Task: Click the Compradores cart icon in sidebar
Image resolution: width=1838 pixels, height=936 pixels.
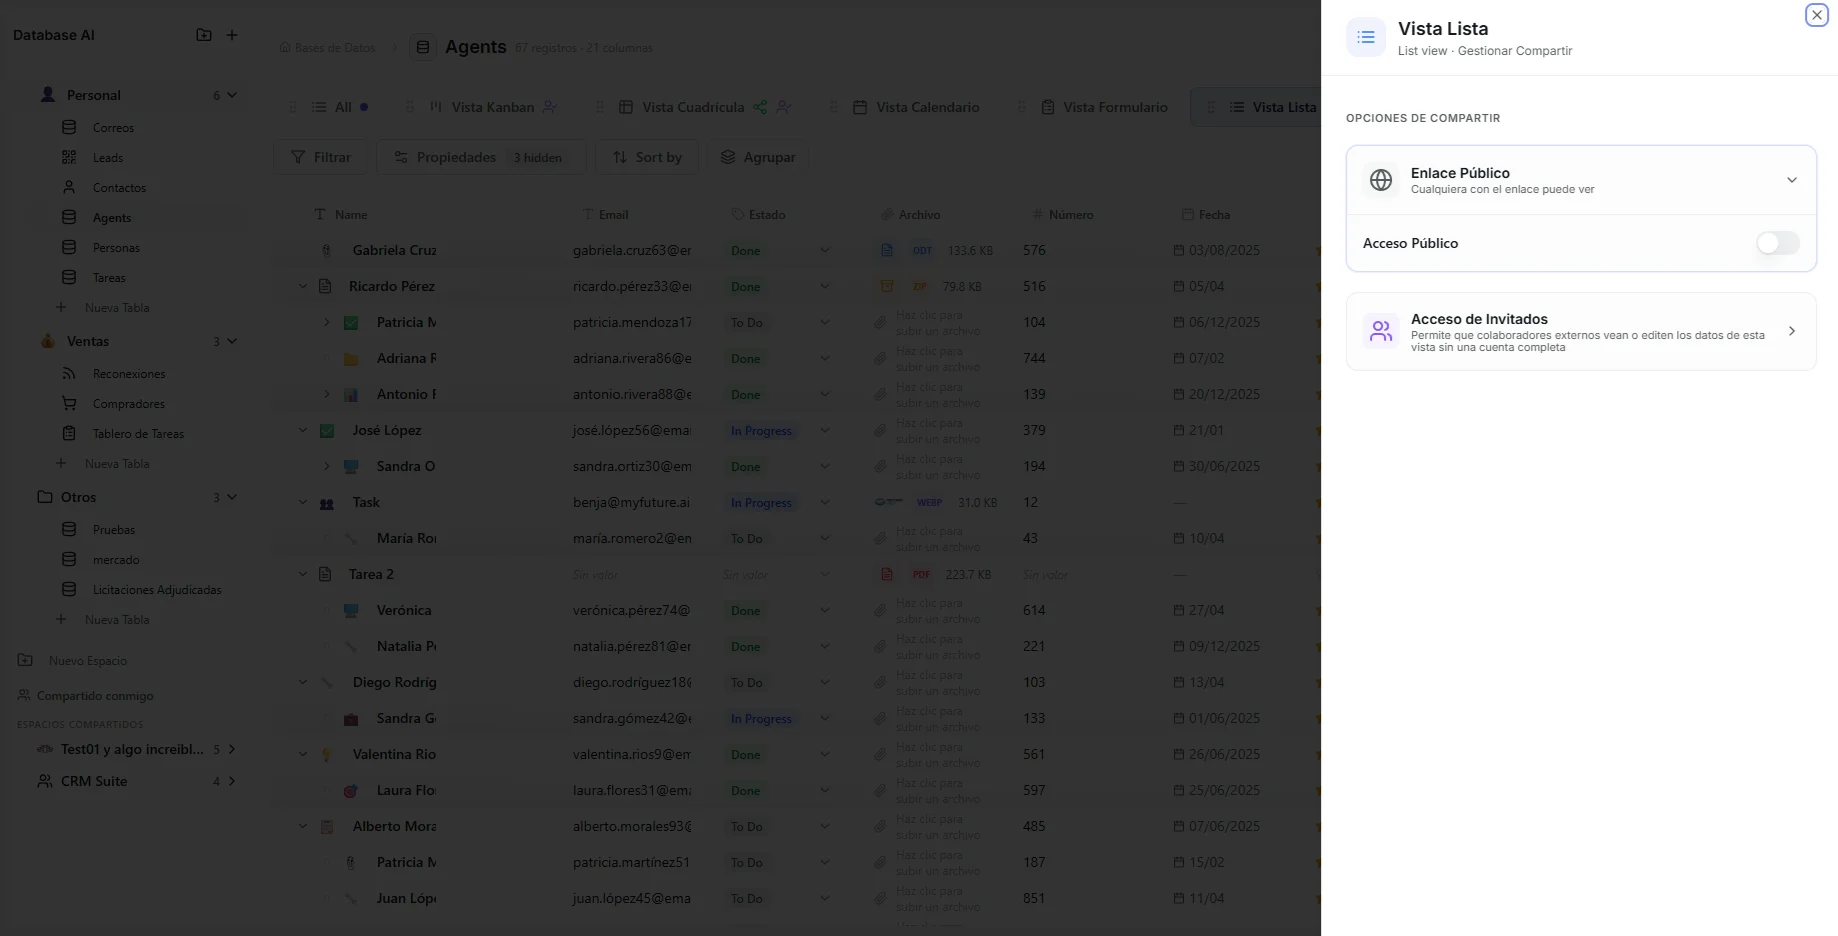Action: tap(69, 403)
